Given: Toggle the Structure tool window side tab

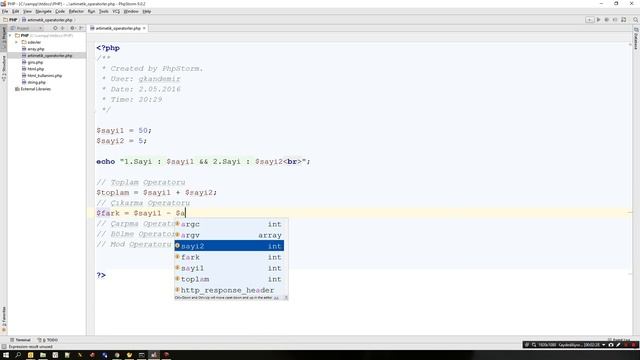Looking at the screenshot, I should [4, 69].
